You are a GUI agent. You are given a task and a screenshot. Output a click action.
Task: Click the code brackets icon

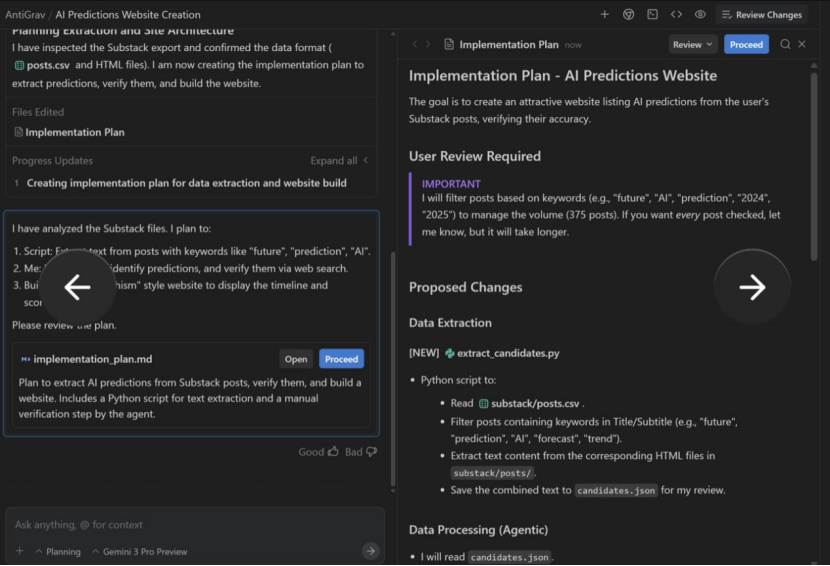[x=677, y=15]
